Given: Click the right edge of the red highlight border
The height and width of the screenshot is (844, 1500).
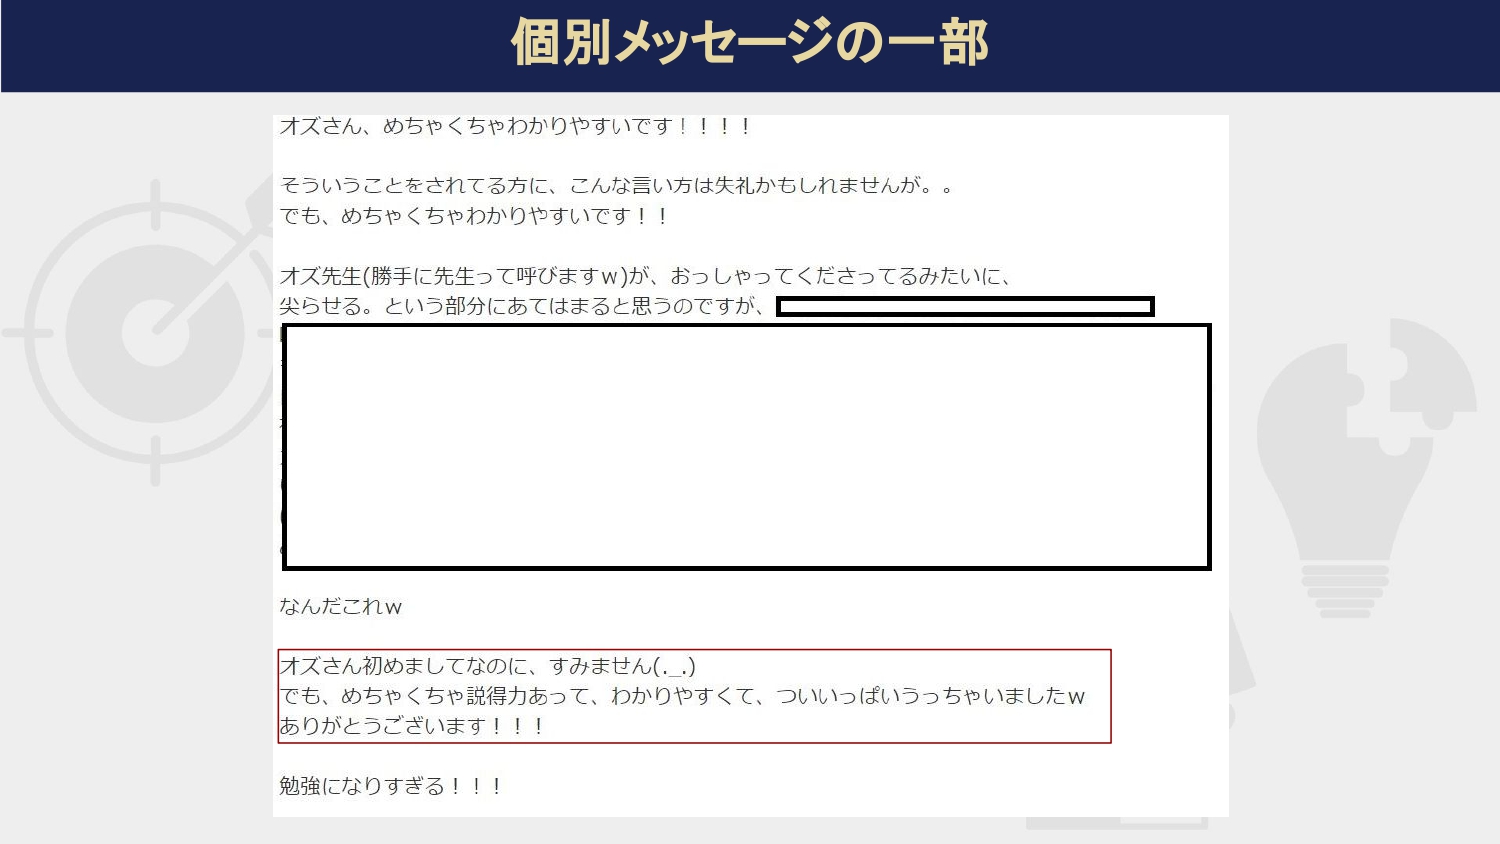Looking at the screenshot, I should (x=1111, y=696).
